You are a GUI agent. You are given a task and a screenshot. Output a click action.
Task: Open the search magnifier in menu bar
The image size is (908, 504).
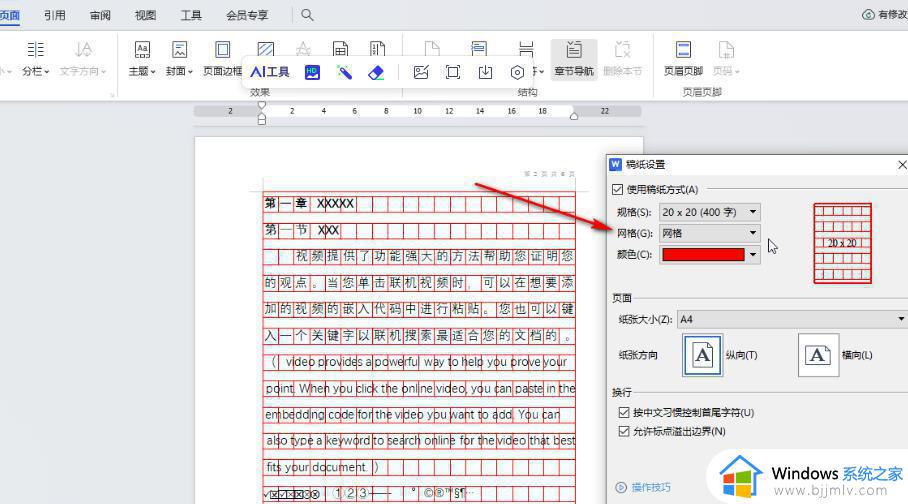(x=307, y=15)
